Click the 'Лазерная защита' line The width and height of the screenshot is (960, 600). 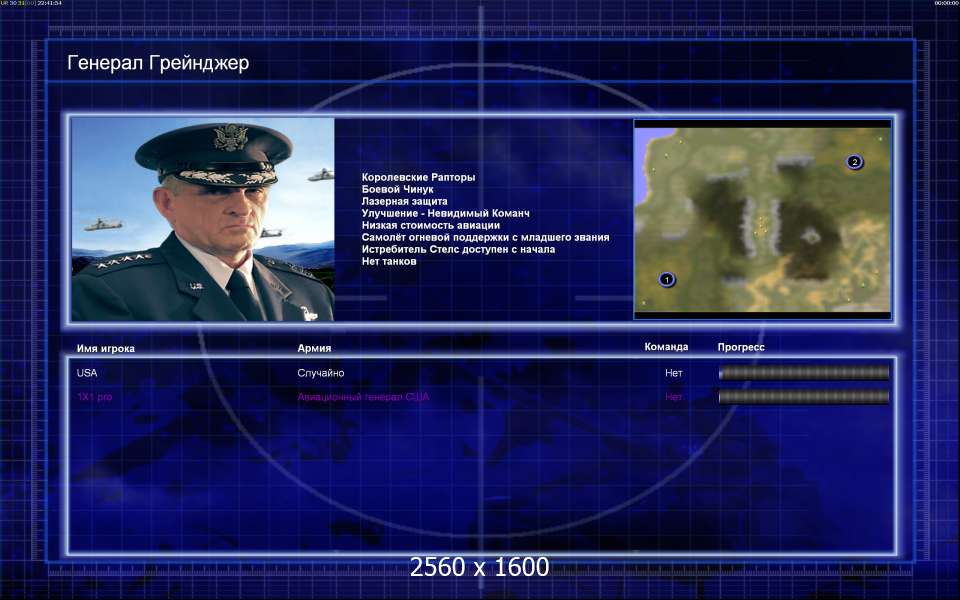[x=404, y=201]
